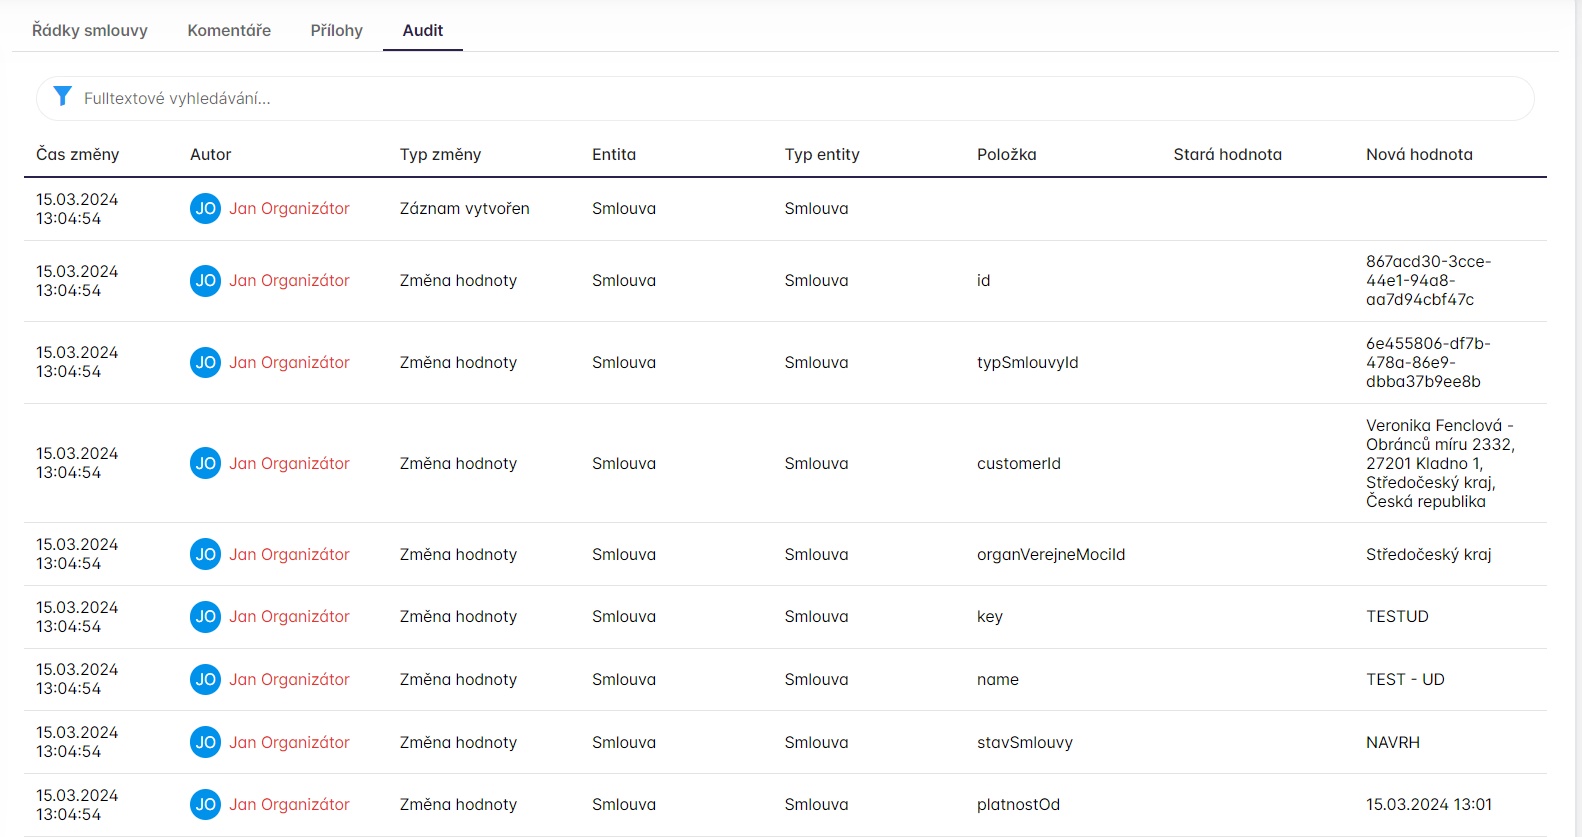Click JO avatar in the typSmlouvyId row
Image resolution: width=1582 pixels, height=837 pixels.
(x=205, y=362)
